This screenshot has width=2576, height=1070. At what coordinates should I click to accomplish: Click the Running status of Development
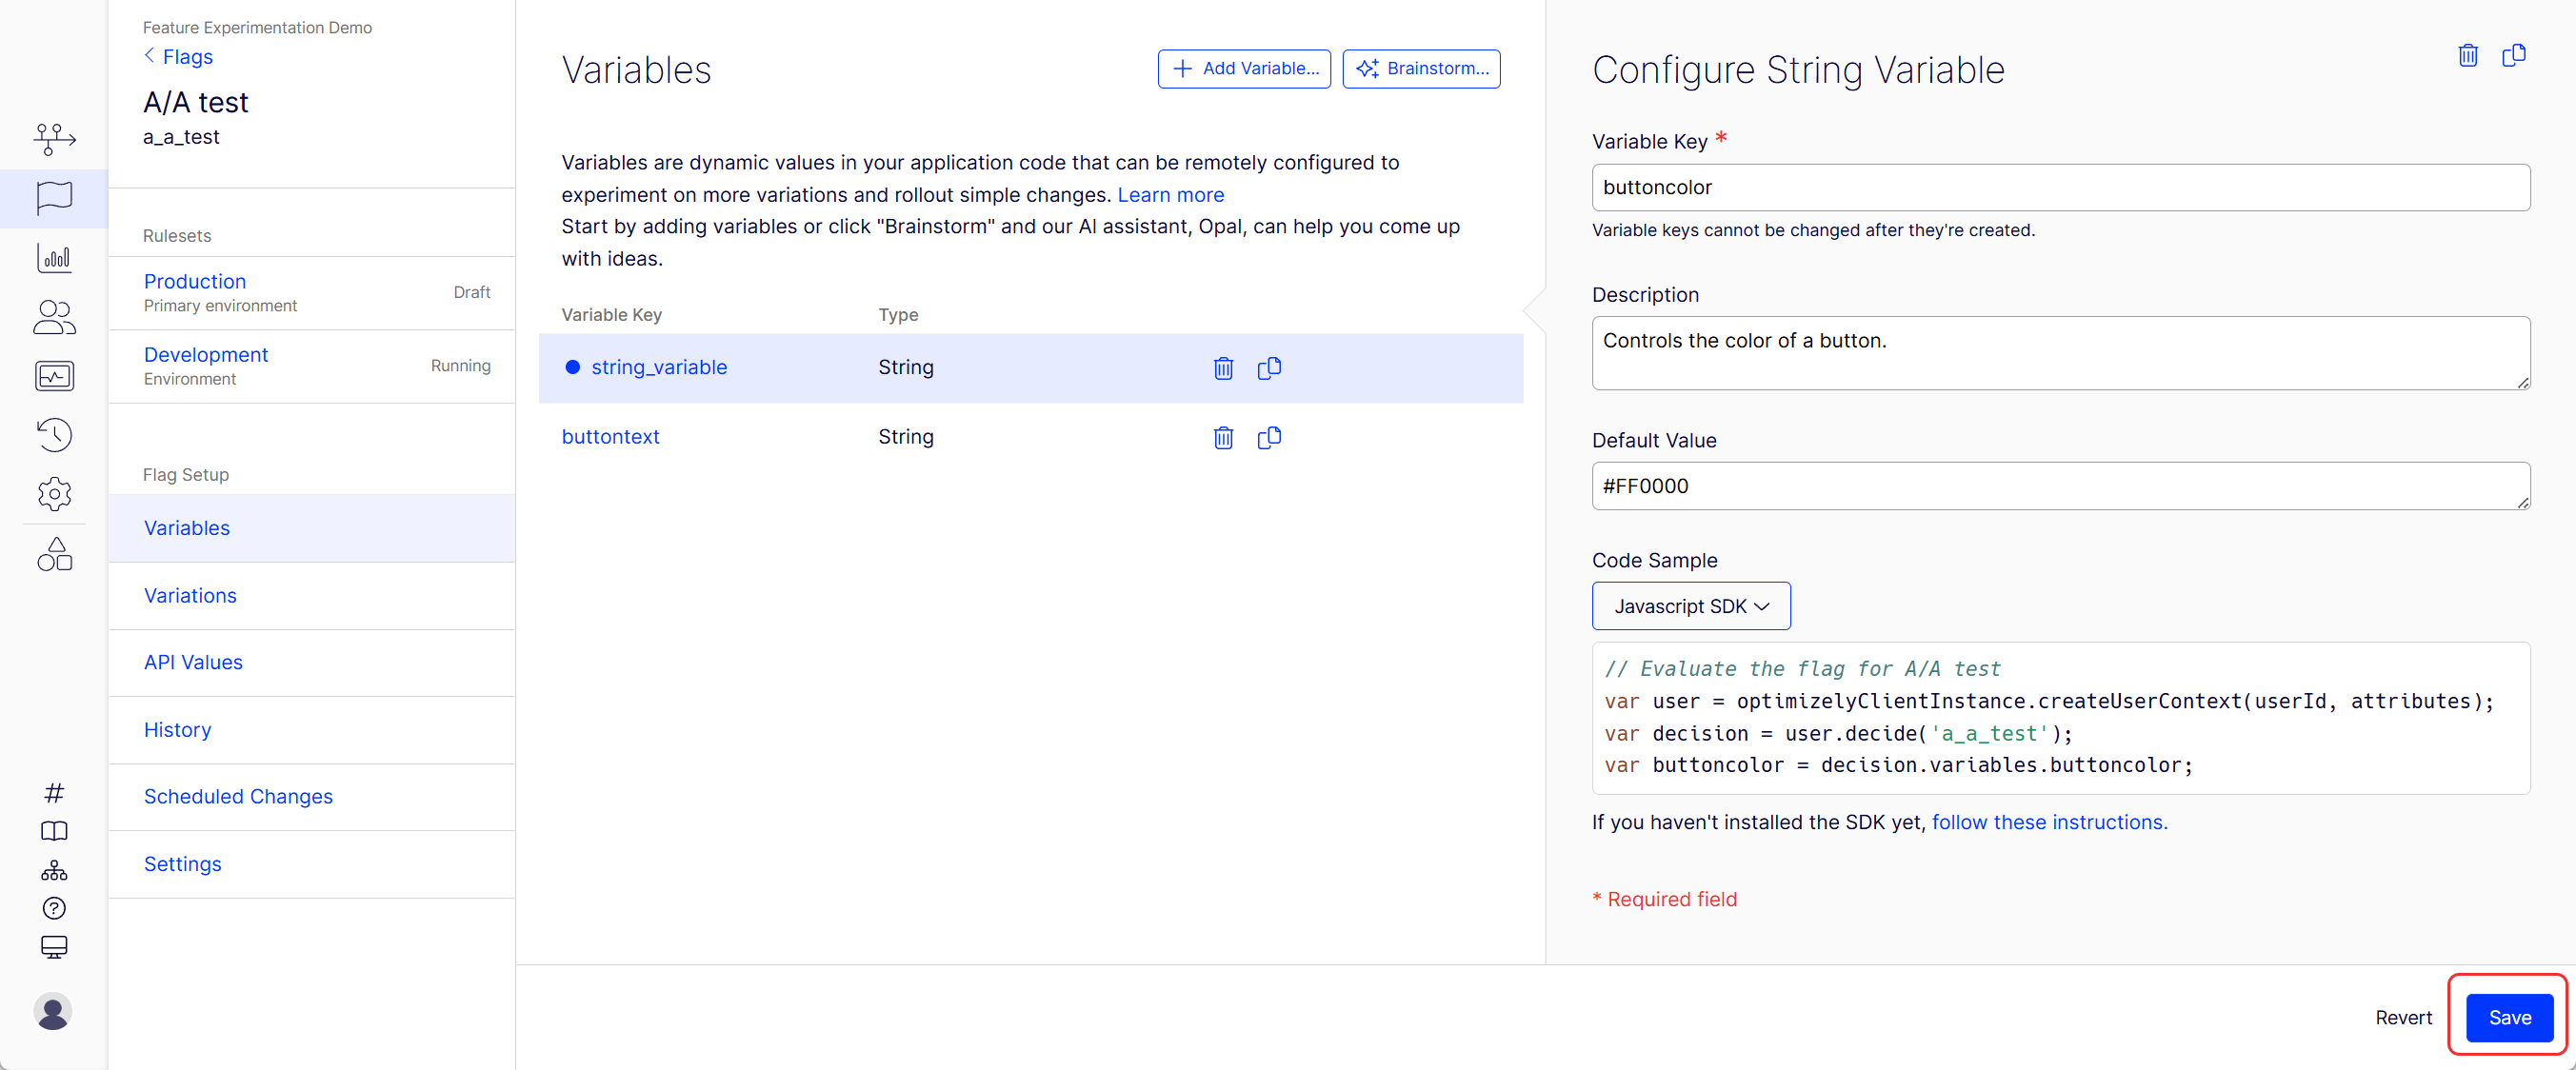(x=460, y=366)
